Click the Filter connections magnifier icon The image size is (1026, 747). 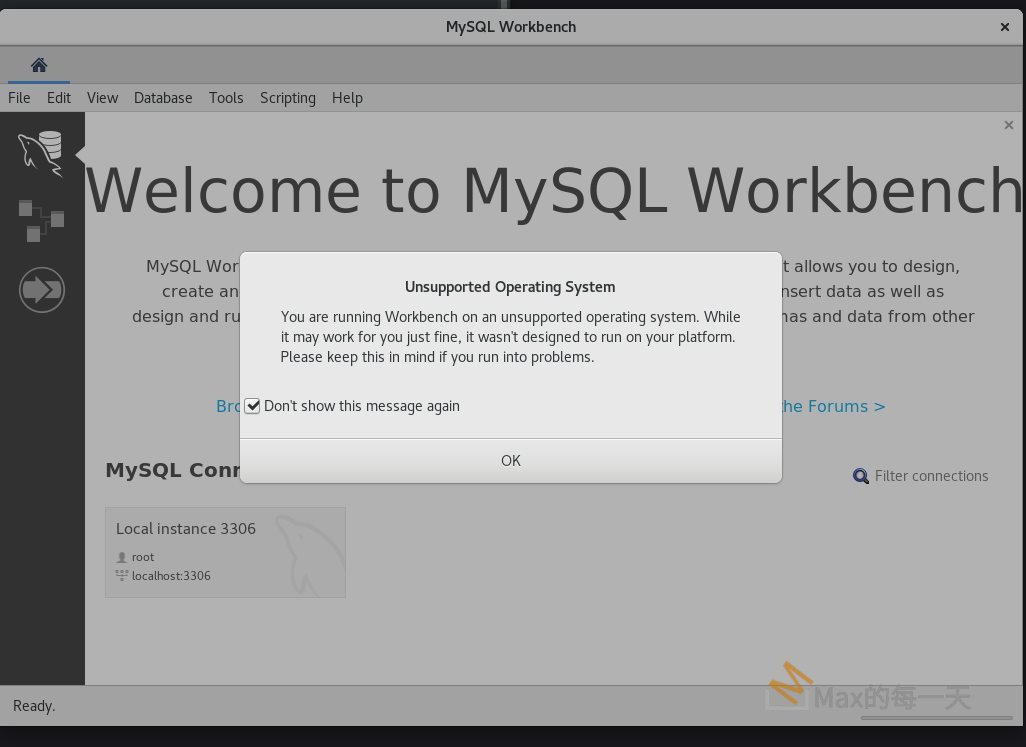point(861,476)
